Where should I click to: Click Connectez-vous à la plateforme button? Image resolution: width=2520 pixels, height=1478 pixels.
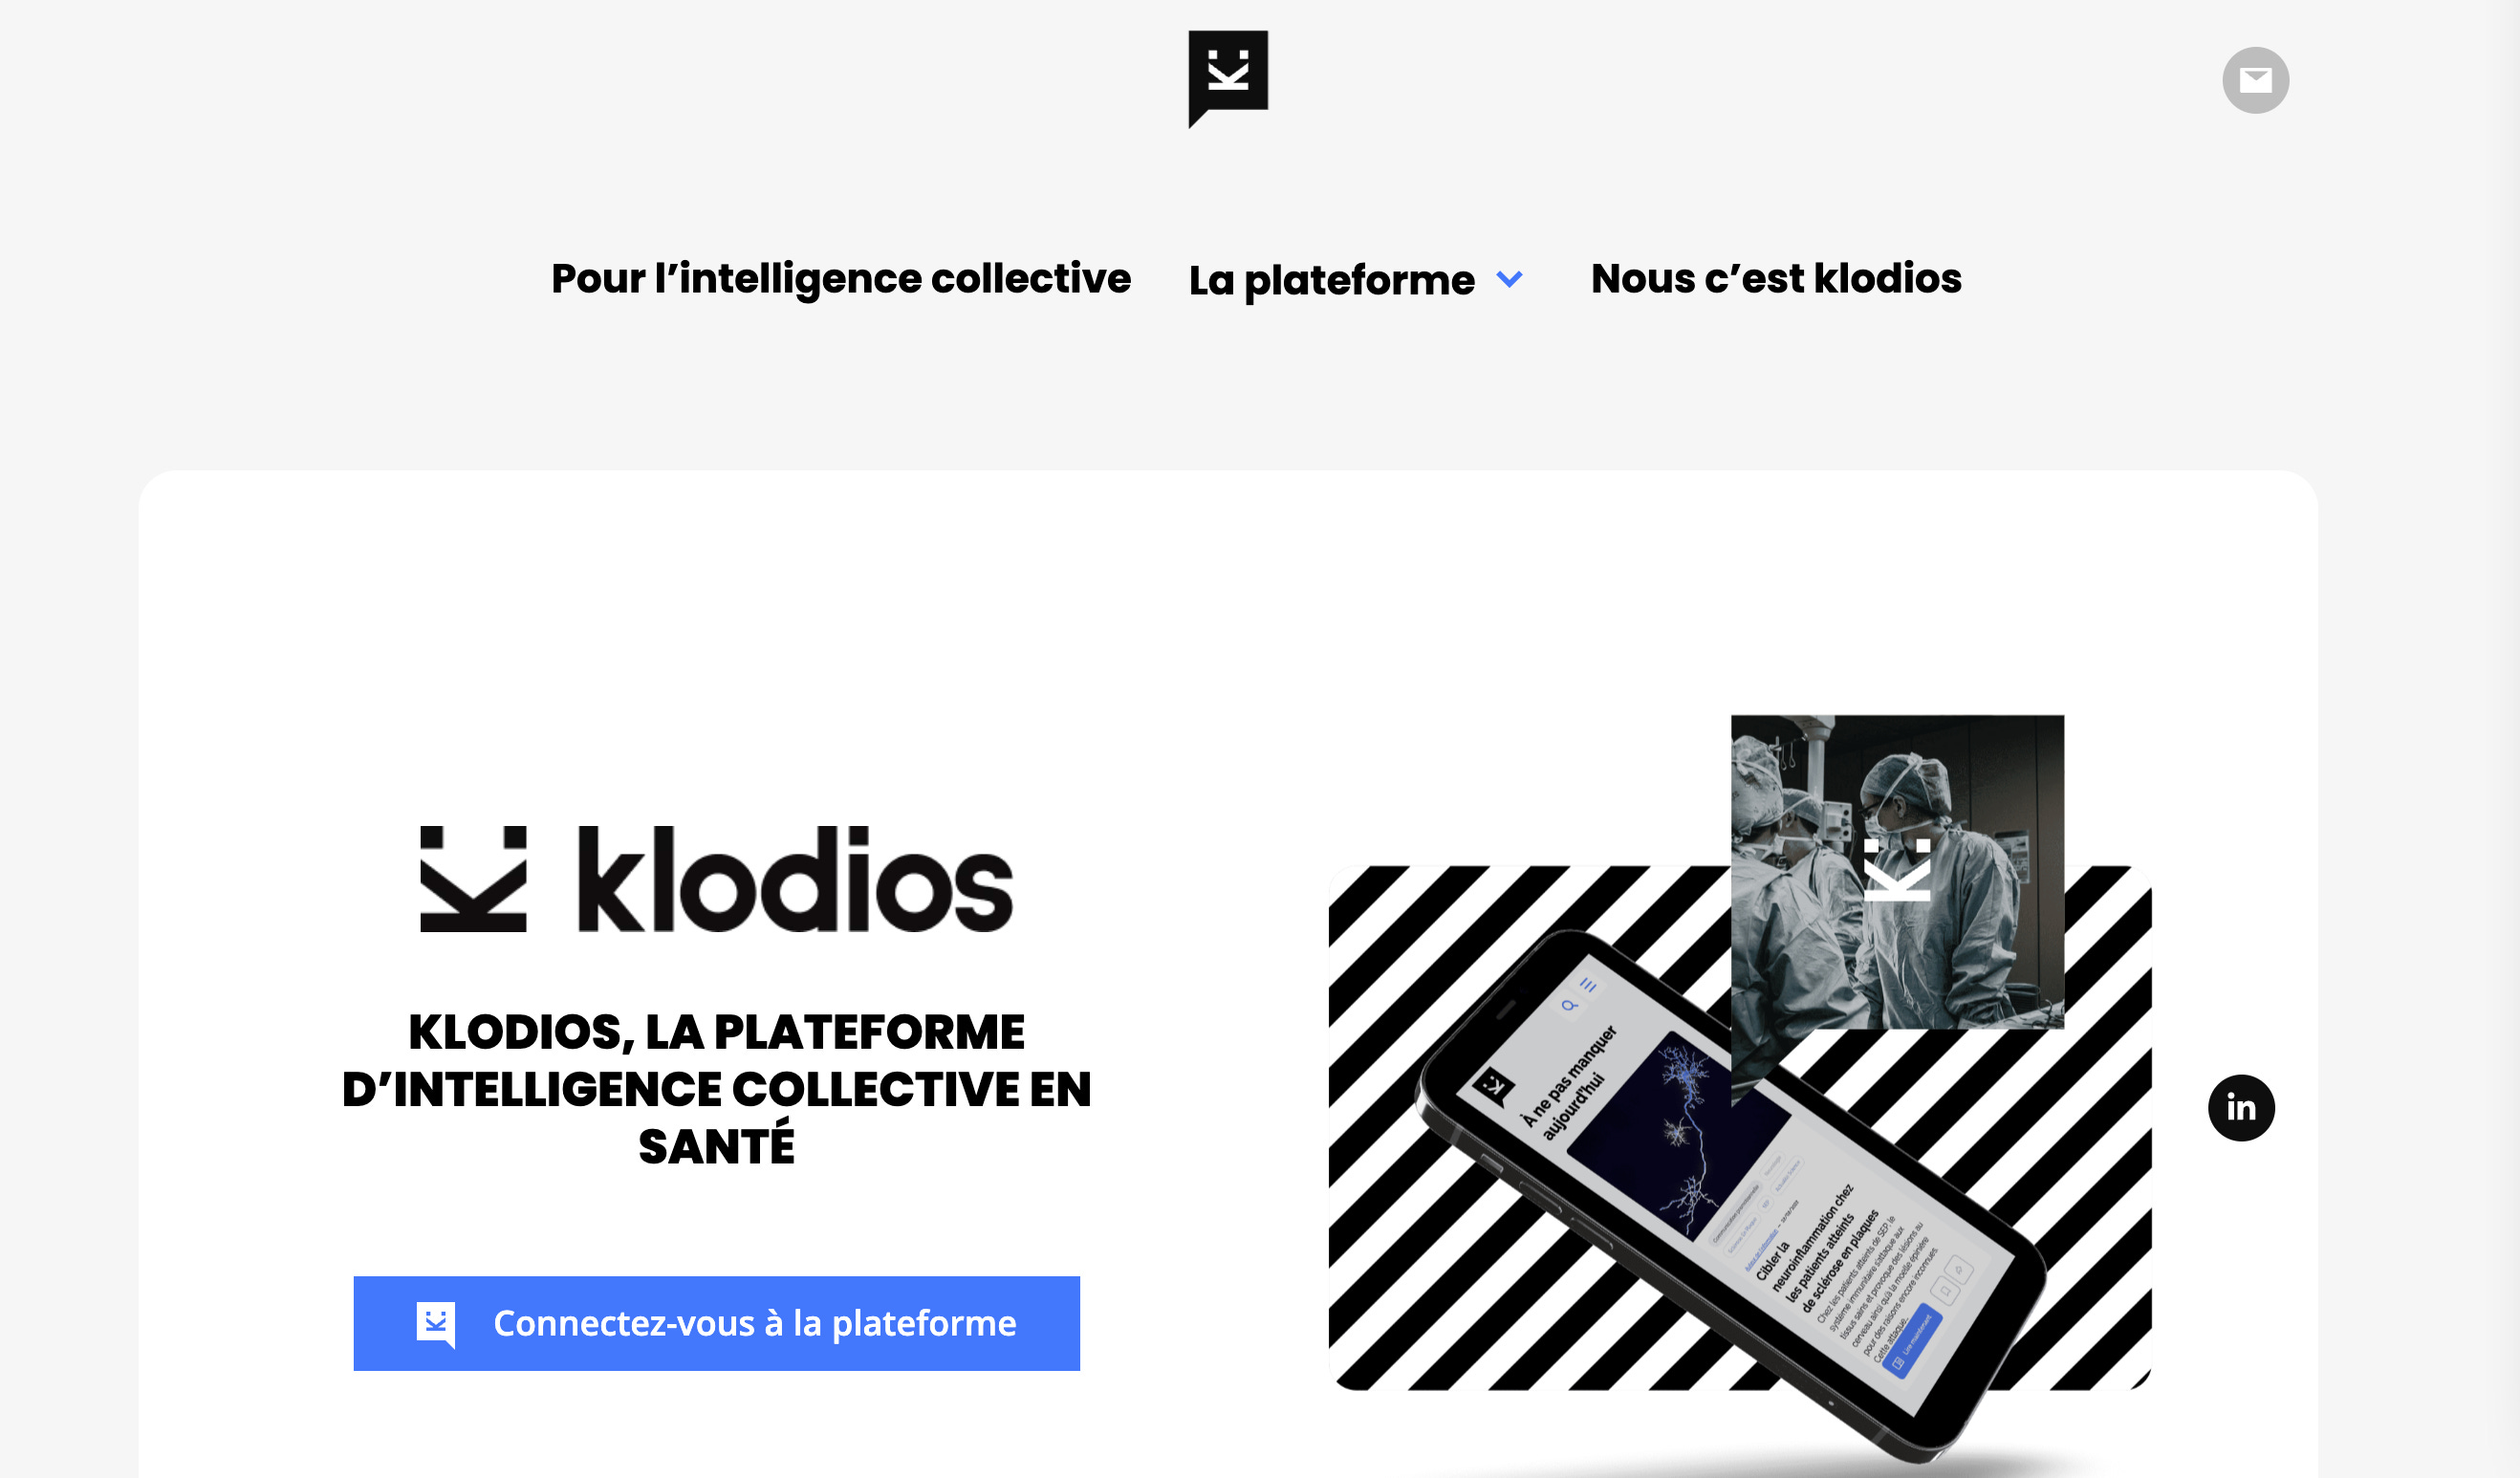click(x=716, y=1323)
